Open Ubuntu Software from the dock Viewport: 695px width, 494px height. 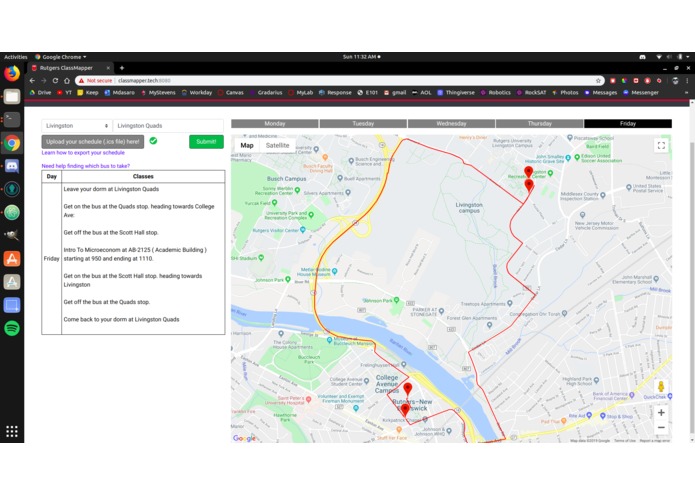click(x=12, y=259)
